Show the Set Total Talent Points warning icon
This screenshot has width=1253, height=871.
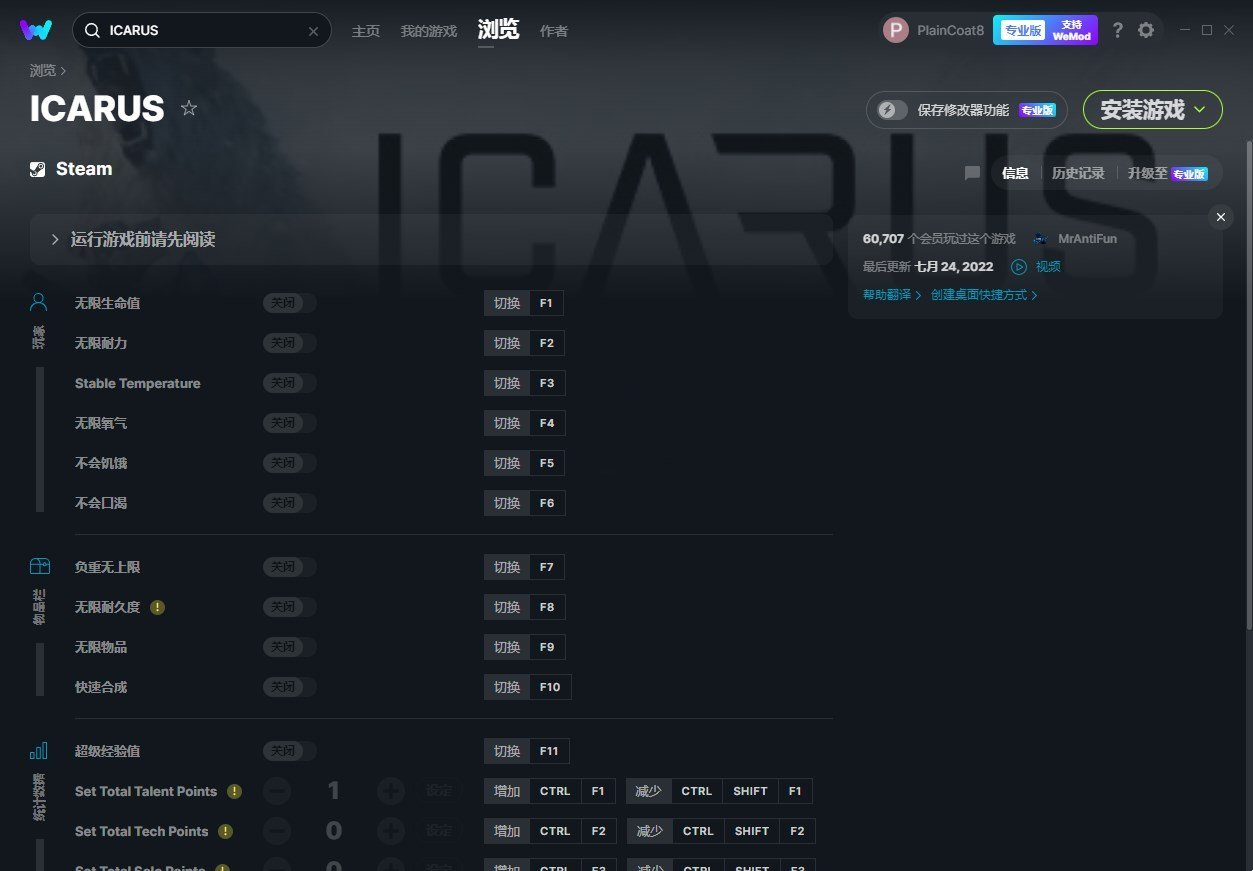[234, 791]
